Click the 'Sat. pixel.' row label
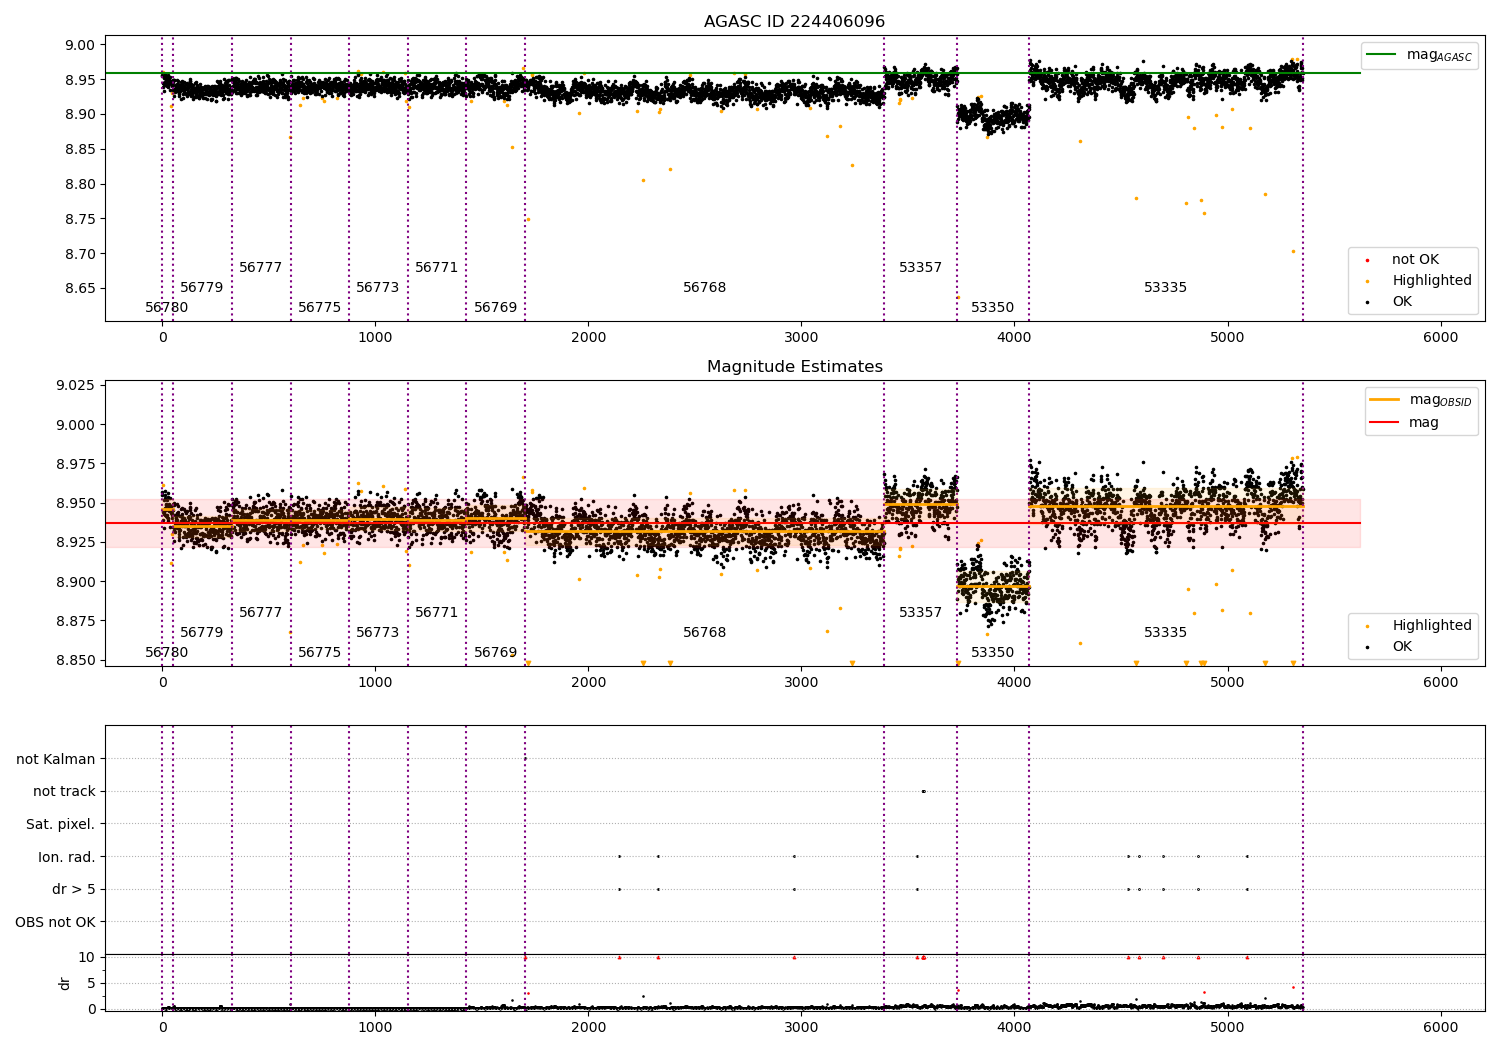1500x1050 pixels. tap(61, 825)
